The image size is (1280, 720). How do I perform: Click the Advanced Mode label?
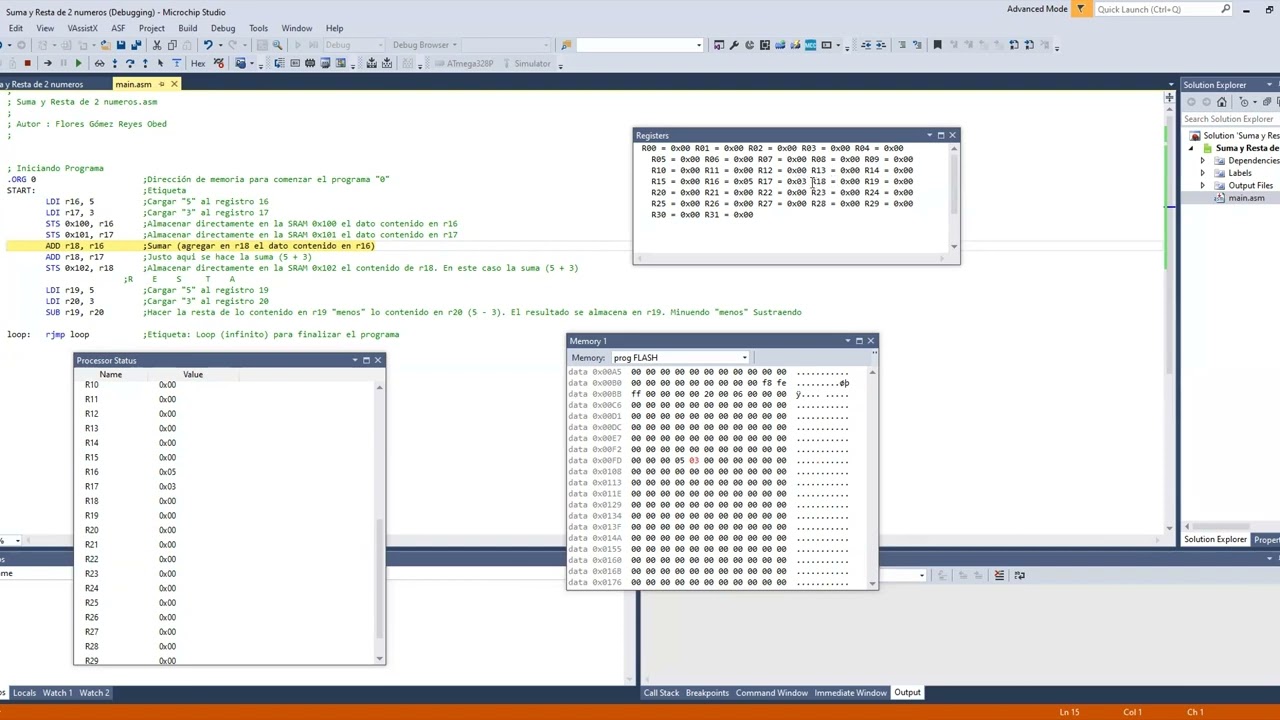(x=1037, y=9)
